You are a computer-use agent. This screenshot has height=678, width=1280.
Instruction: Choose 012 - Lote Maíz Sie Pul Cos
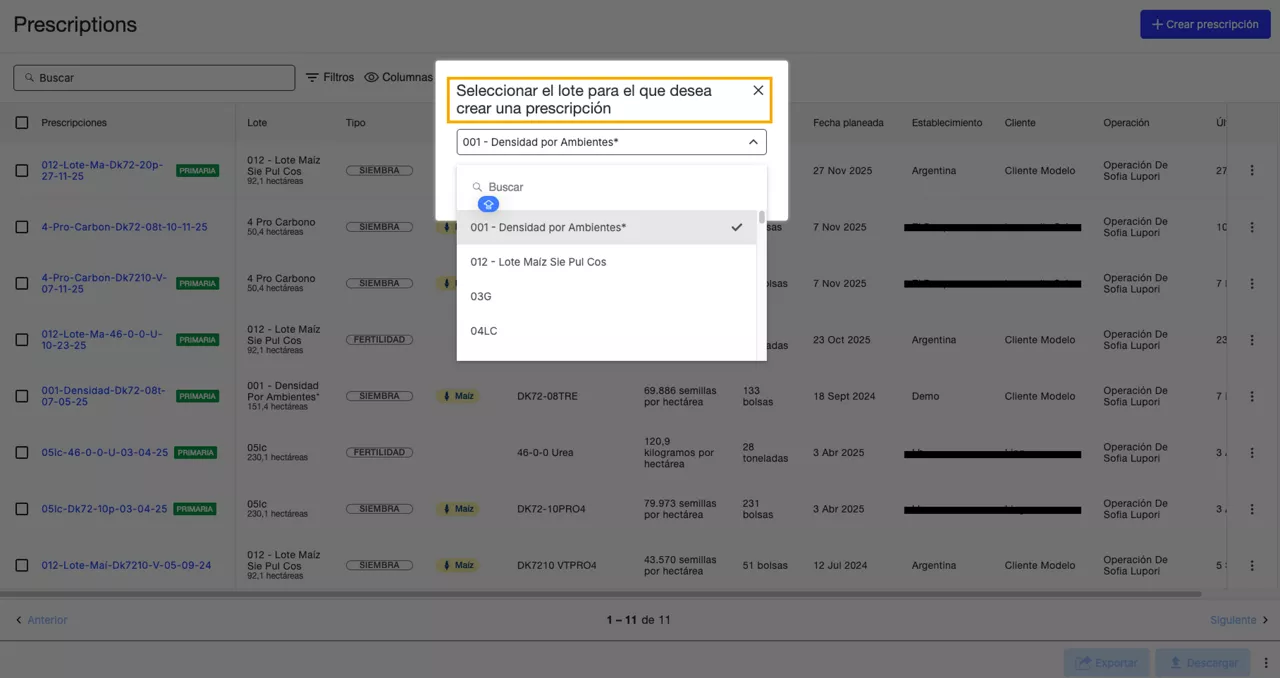point(538,262)
